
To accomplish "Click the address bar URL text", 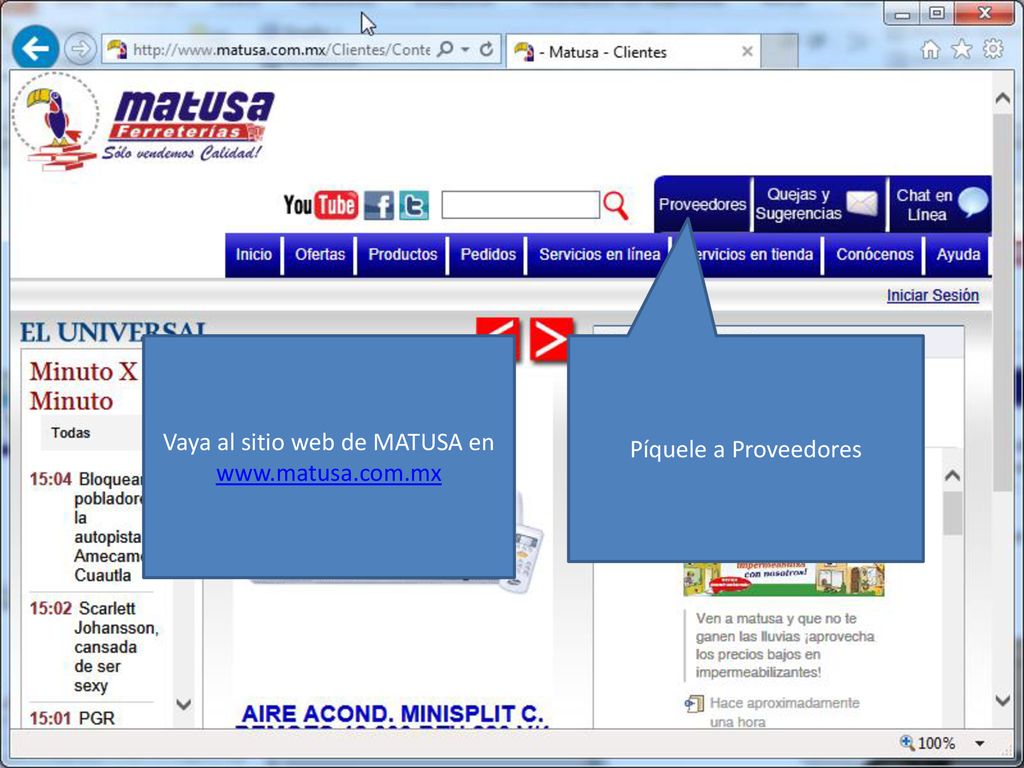I will point(281,50).
